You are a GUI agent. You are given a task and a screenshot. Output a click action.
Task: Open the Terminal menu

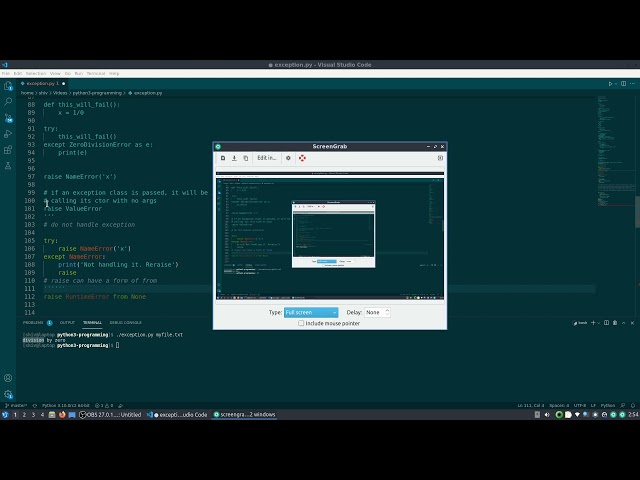click(x=96, y=73)
